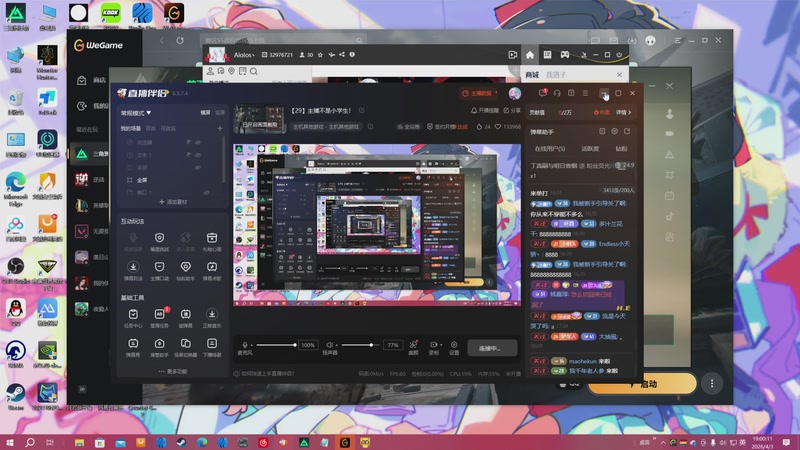Open the 找搭子 tab in the Aiolos window

(x=556, y=75)
